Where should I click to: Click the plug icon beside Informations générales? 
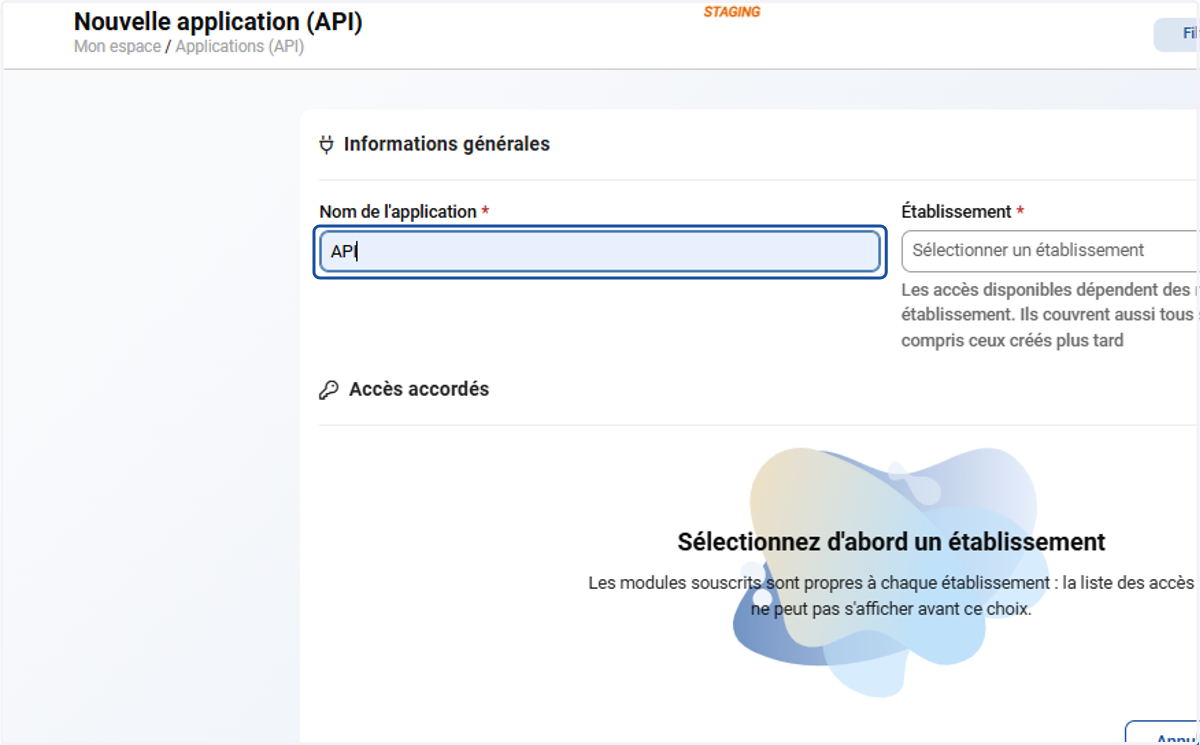point(326,145)
